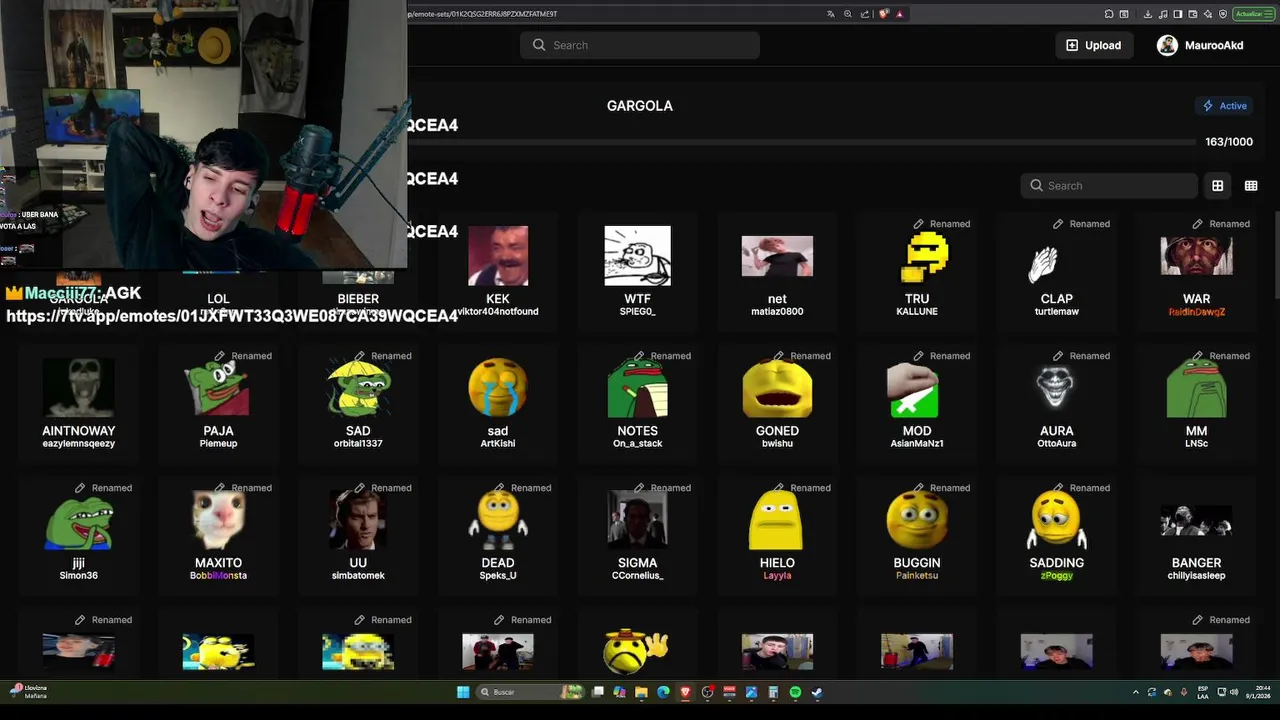Viewport: 1280px width, 720px height.
Task: Click Renamed pencil icon above CLAP
Action: [1058, 224]
